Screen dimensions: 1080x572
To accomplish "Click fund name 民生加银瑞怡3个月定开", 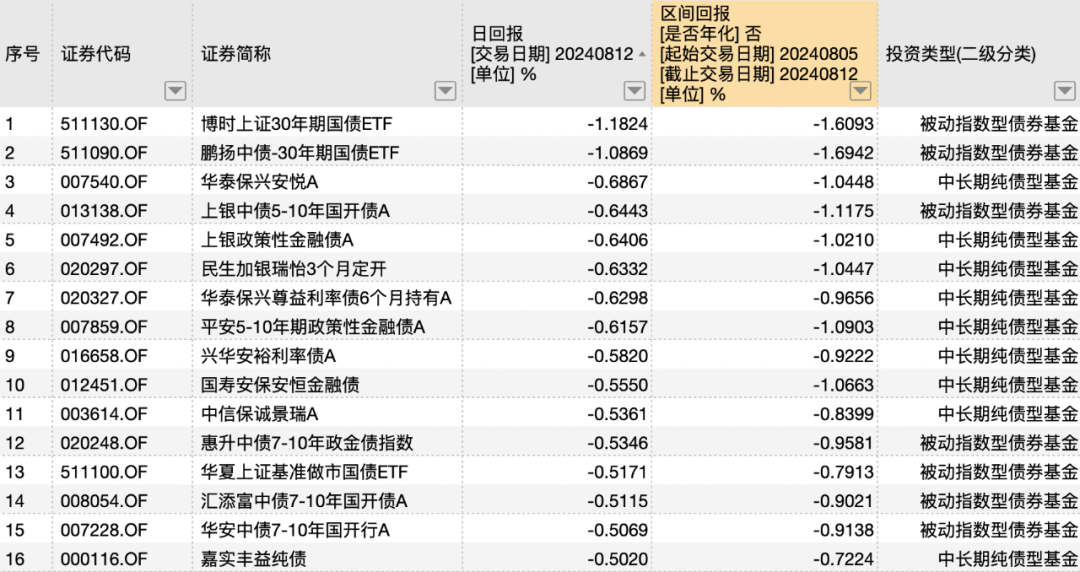I will click(x=293, y=269).
